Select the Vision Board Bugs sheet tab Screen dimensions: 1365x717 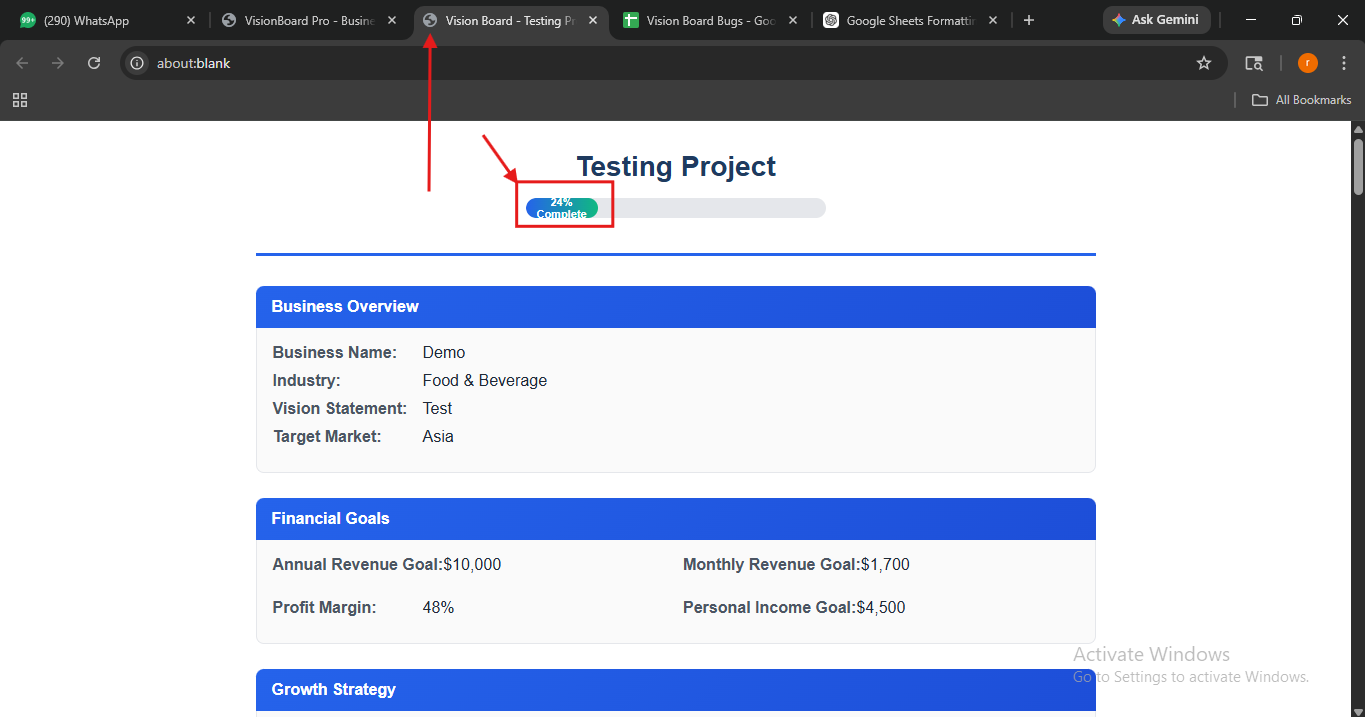[x=711, y=20]
